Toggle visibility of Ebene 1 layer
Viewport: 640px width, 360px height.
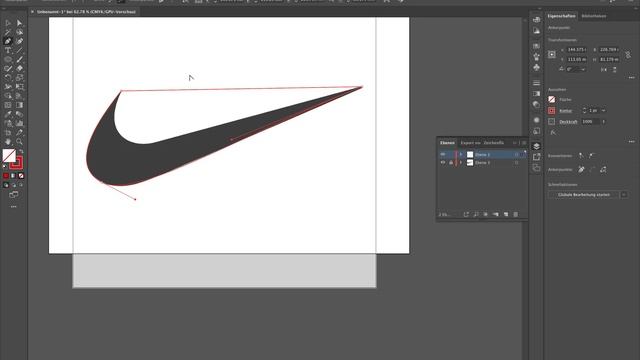443,162
